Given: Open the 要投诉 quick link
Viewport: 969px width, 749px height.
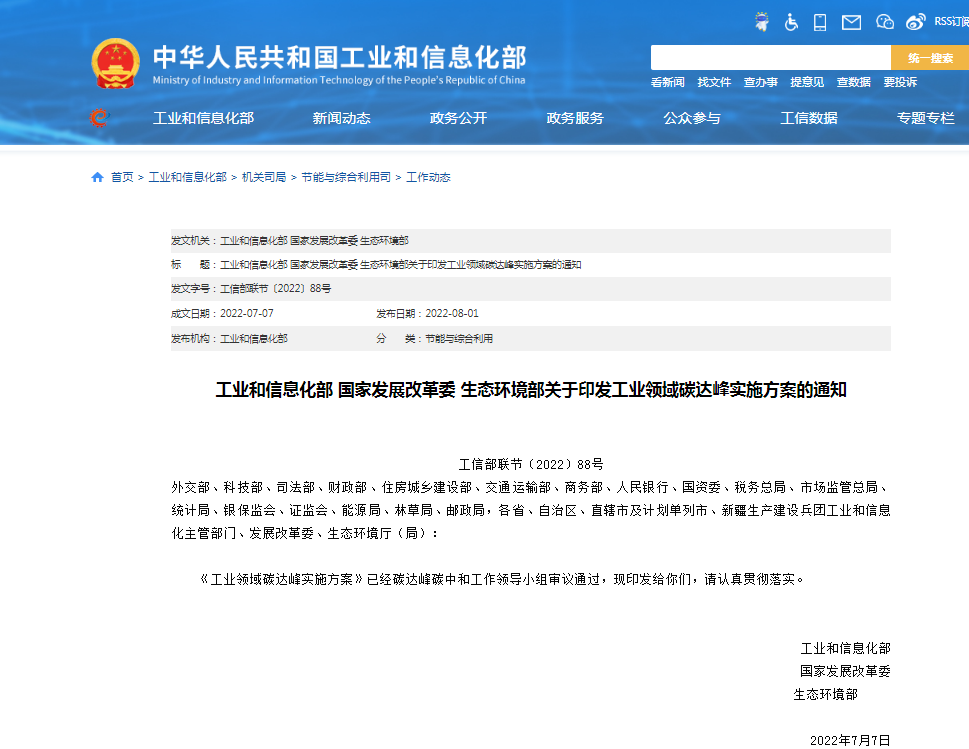Looking at the screenshot, I should click(900, 82).
